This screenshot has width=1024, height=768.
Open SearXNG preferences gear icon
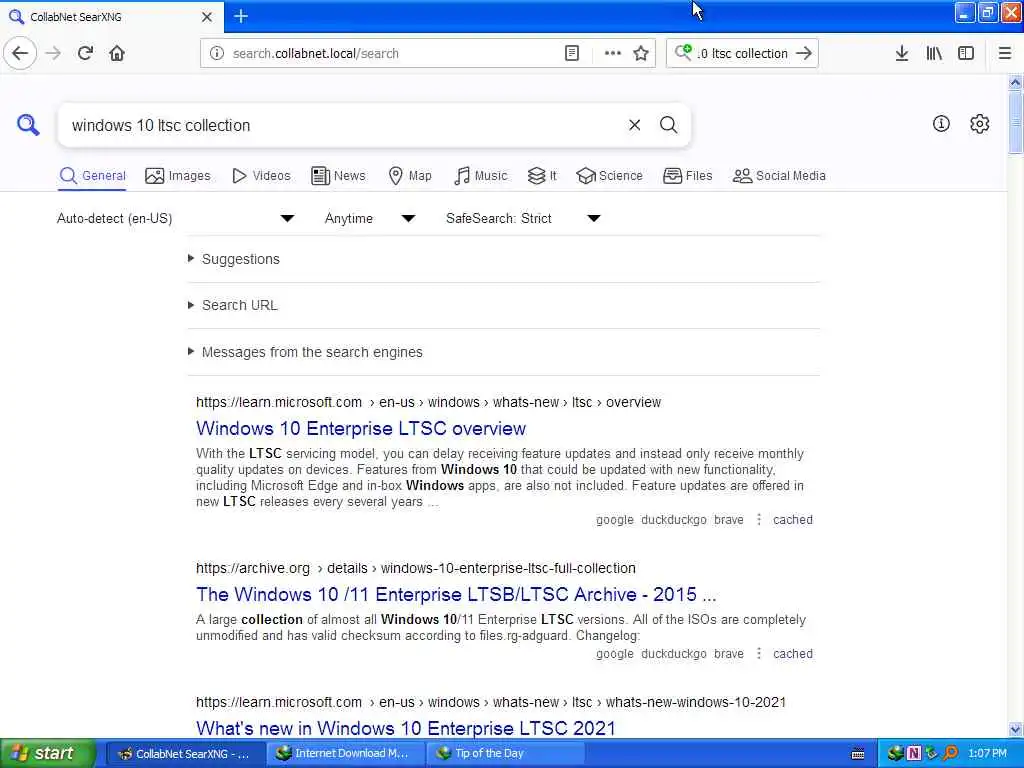coord(980,123)
